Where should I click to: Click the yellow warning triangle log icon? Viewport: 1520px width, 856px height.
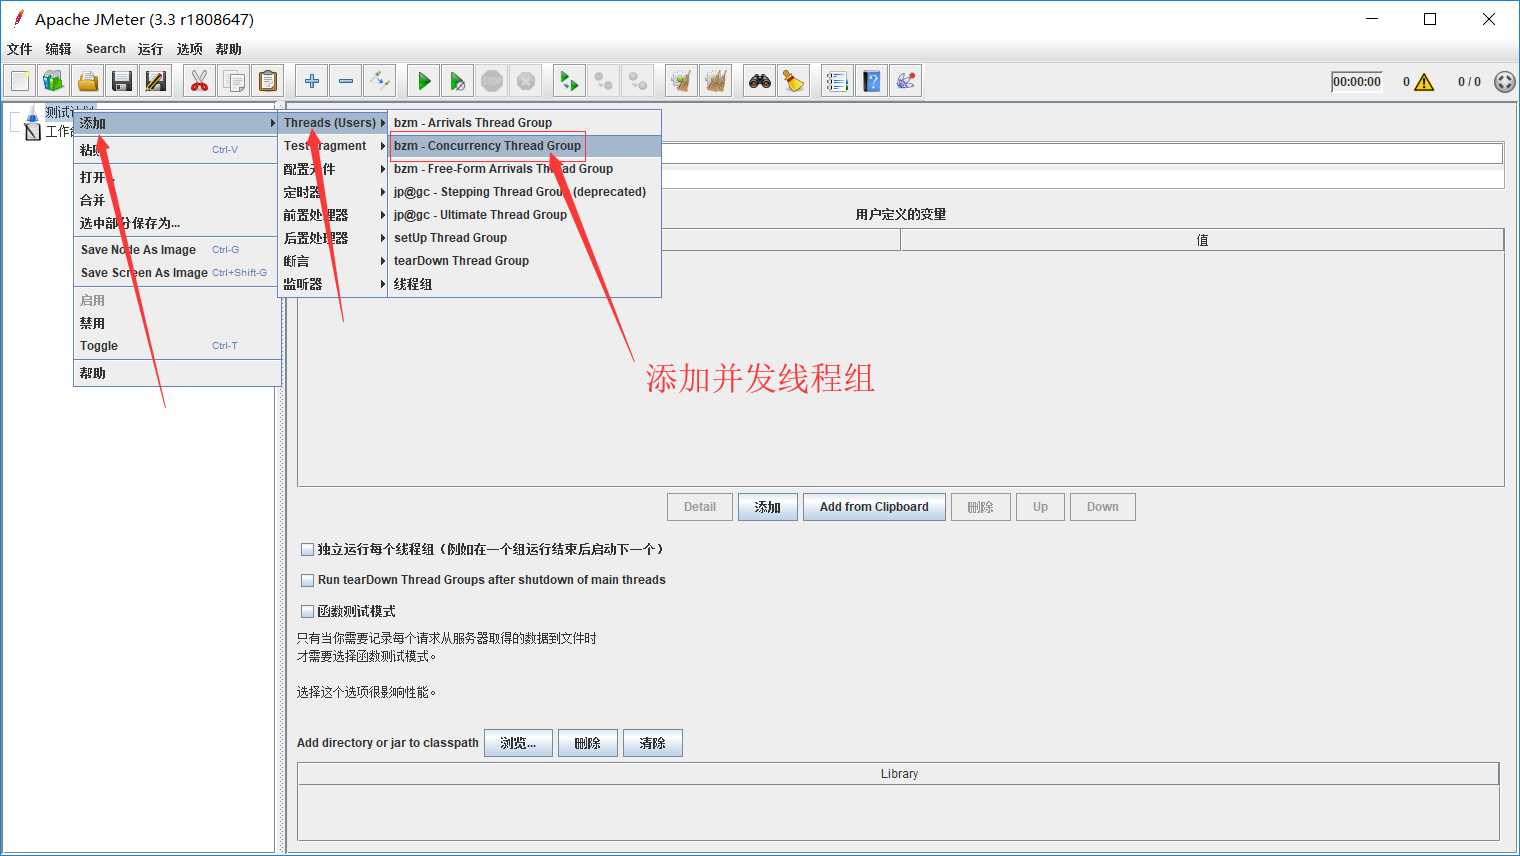[1424, 82]
